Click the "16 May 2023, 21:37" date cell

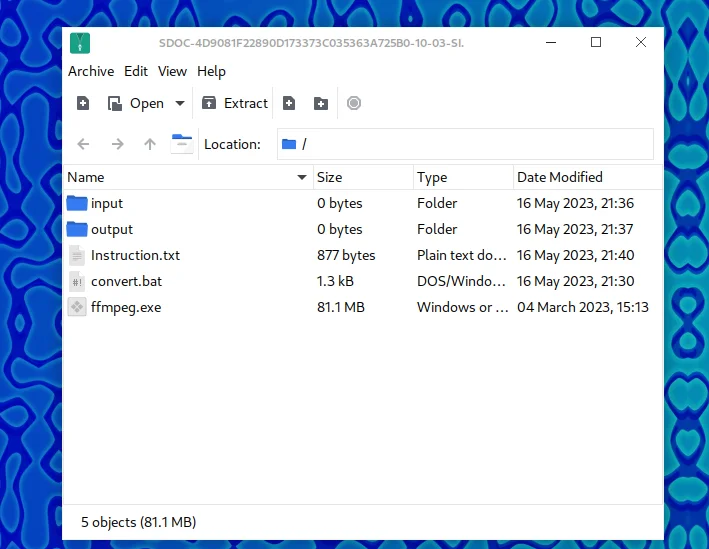click(575, 229)
